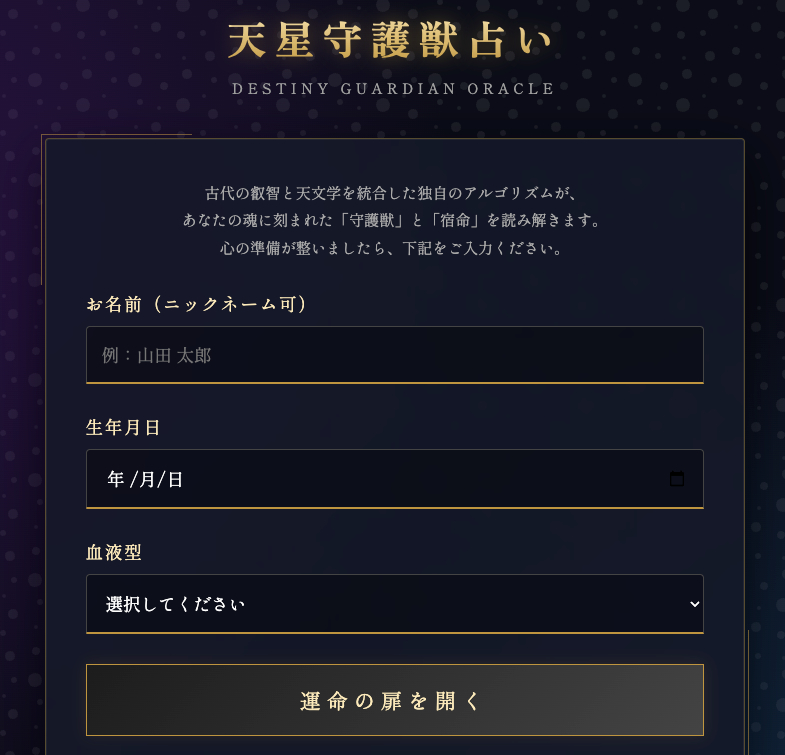785x755 pixels.
Task: Focus the 例:山田 太郎 placeholder text
Action: click(x=157, y=356)
